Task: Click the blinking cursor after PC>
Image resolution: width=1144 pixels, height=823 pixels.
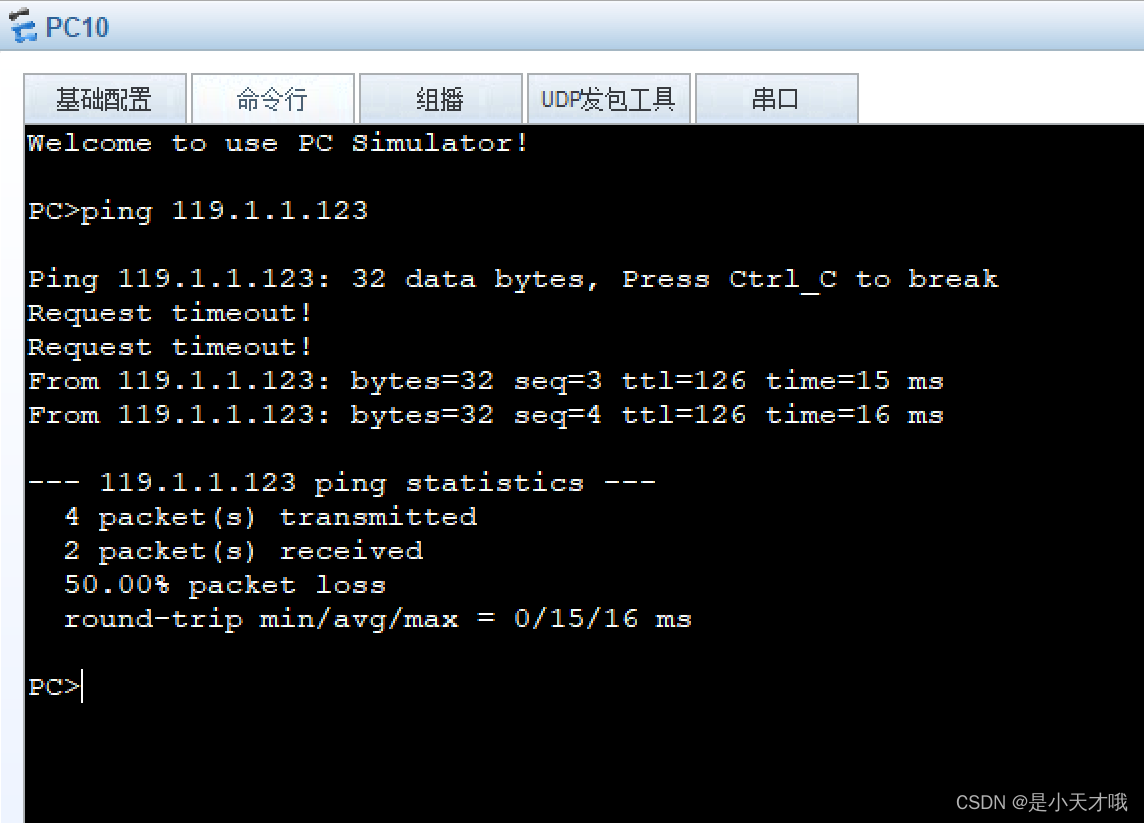Action: pos(82,687)
